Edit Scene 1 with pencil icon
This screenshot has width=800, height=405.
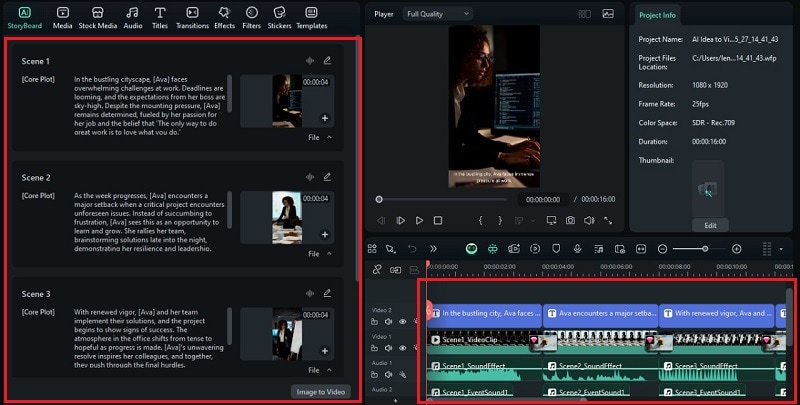click(327, 60)
